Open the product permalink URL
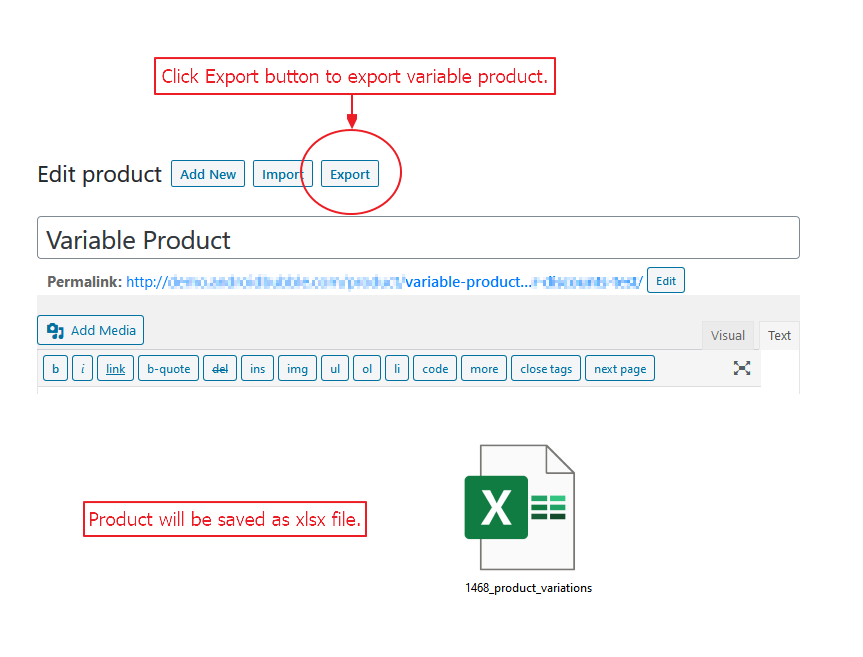 tap(384, 282)
